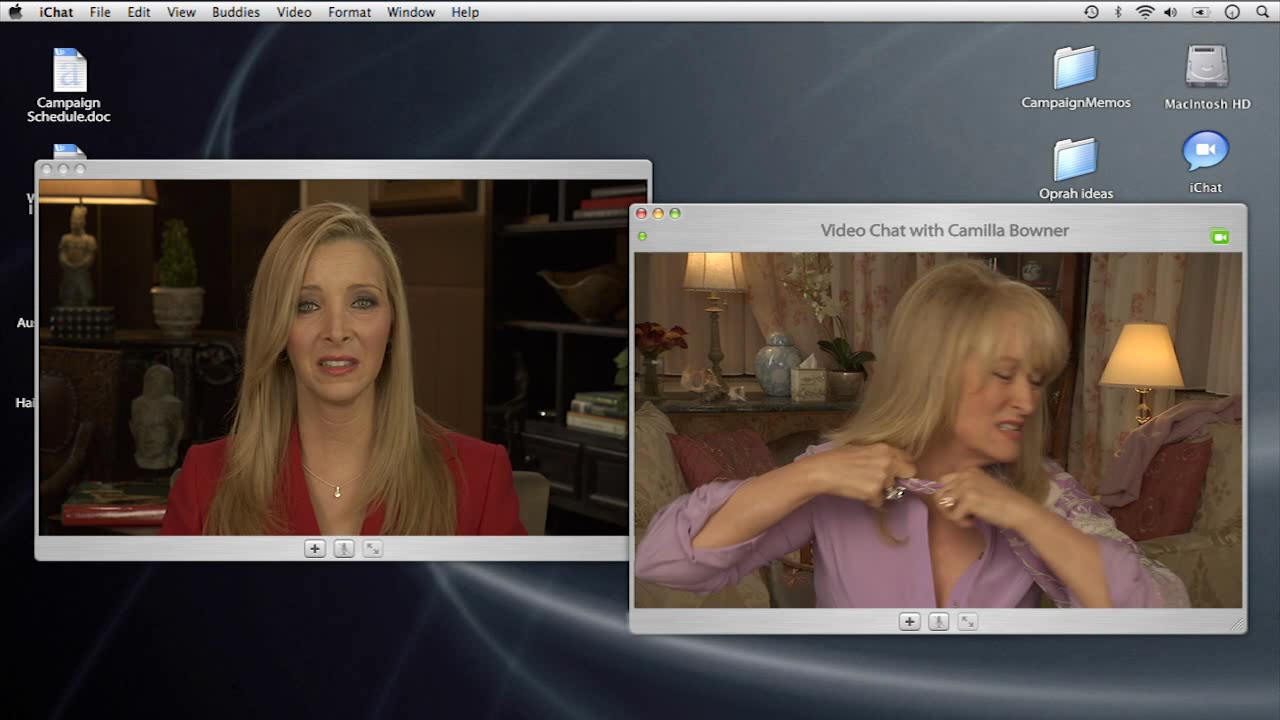Mute the microphone in Camilla Bowner chat

[938, 622]
